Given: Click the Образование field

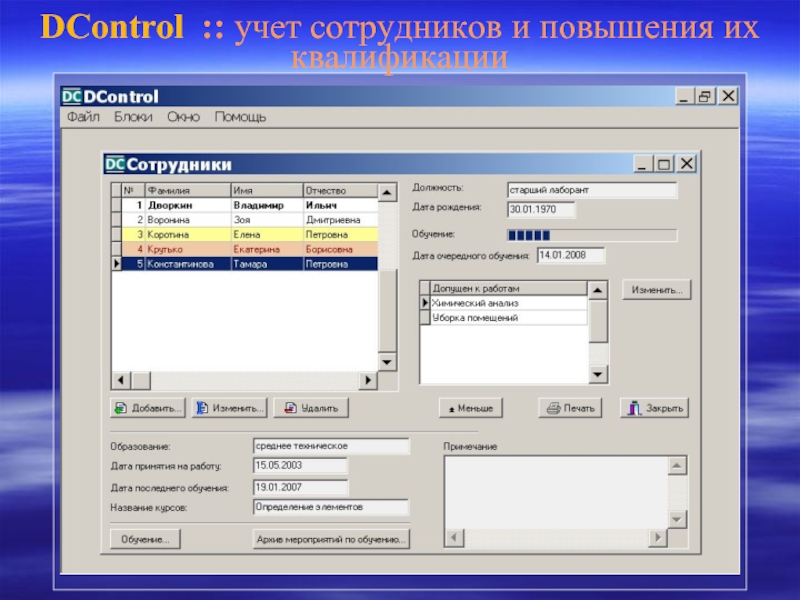Looking at the screenshot, I should point(331,446).
